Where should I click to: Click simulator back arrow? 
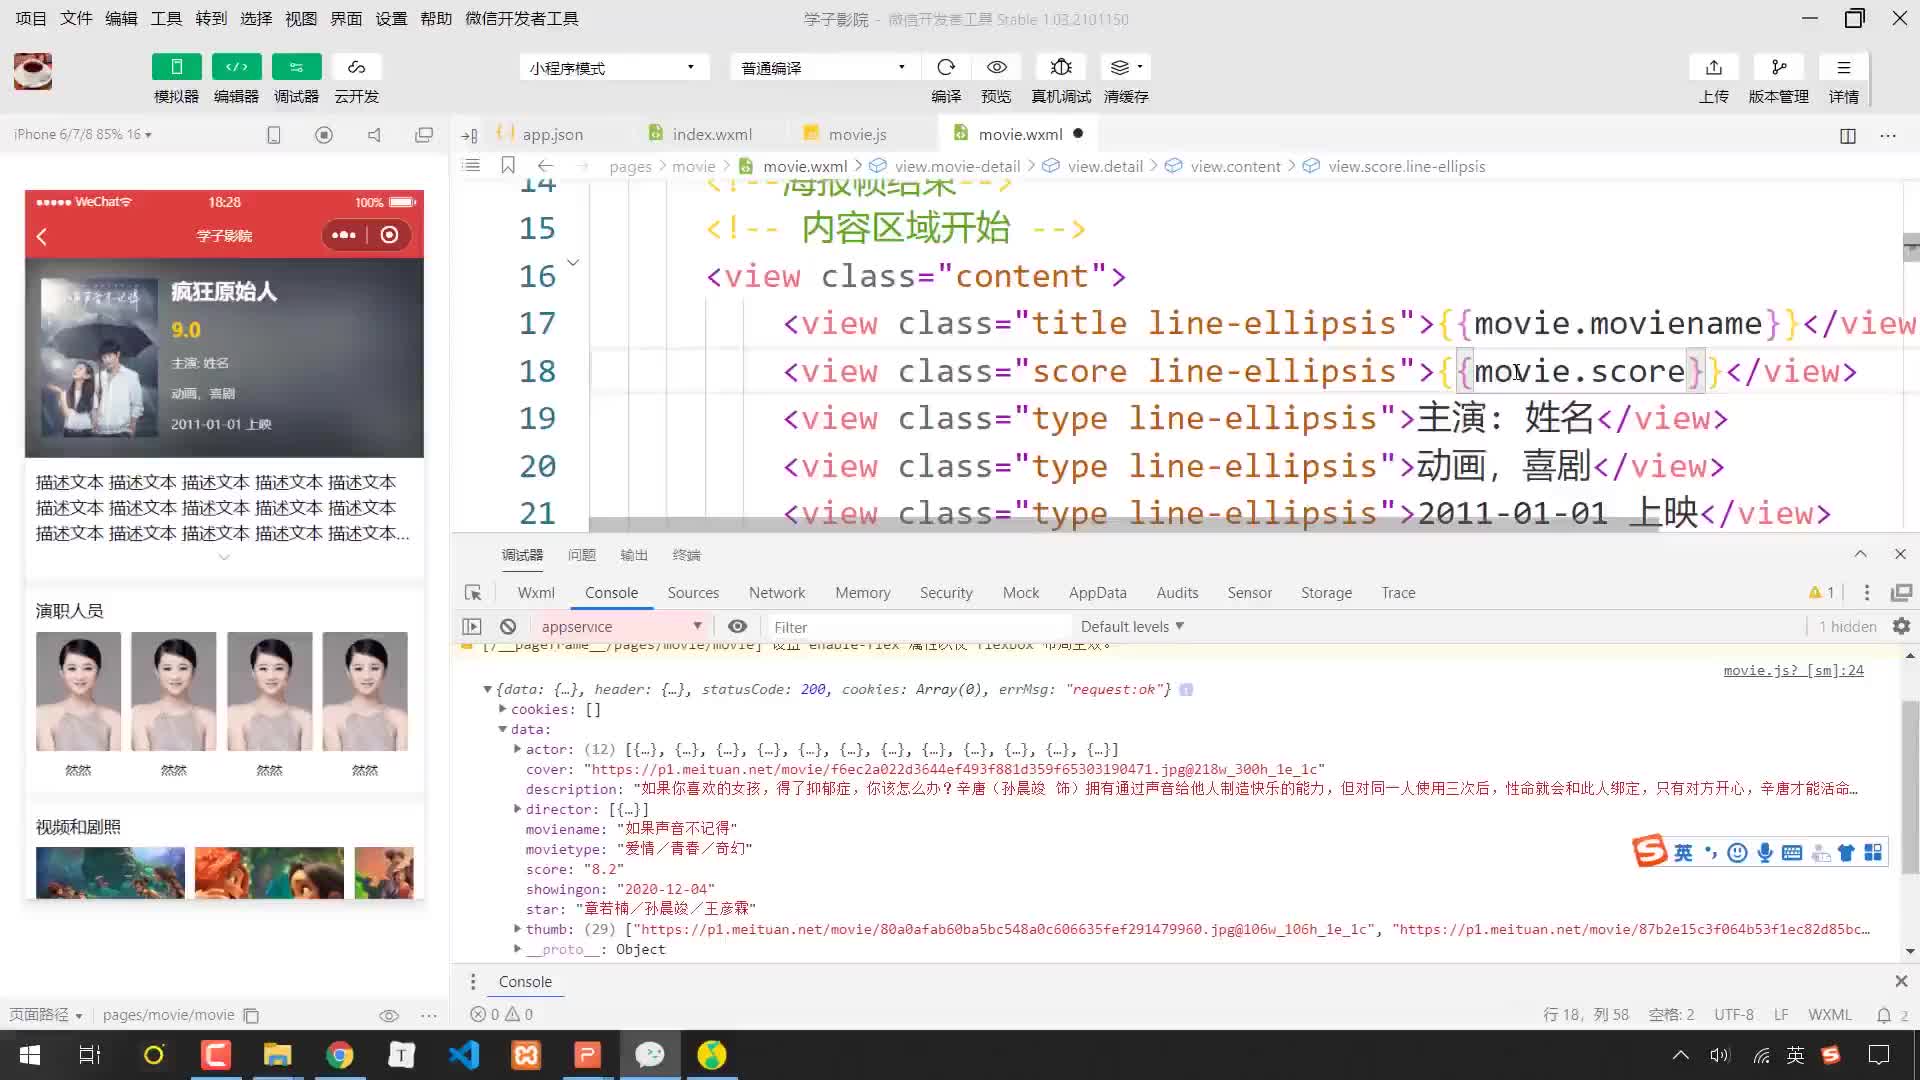click(42, 236)
